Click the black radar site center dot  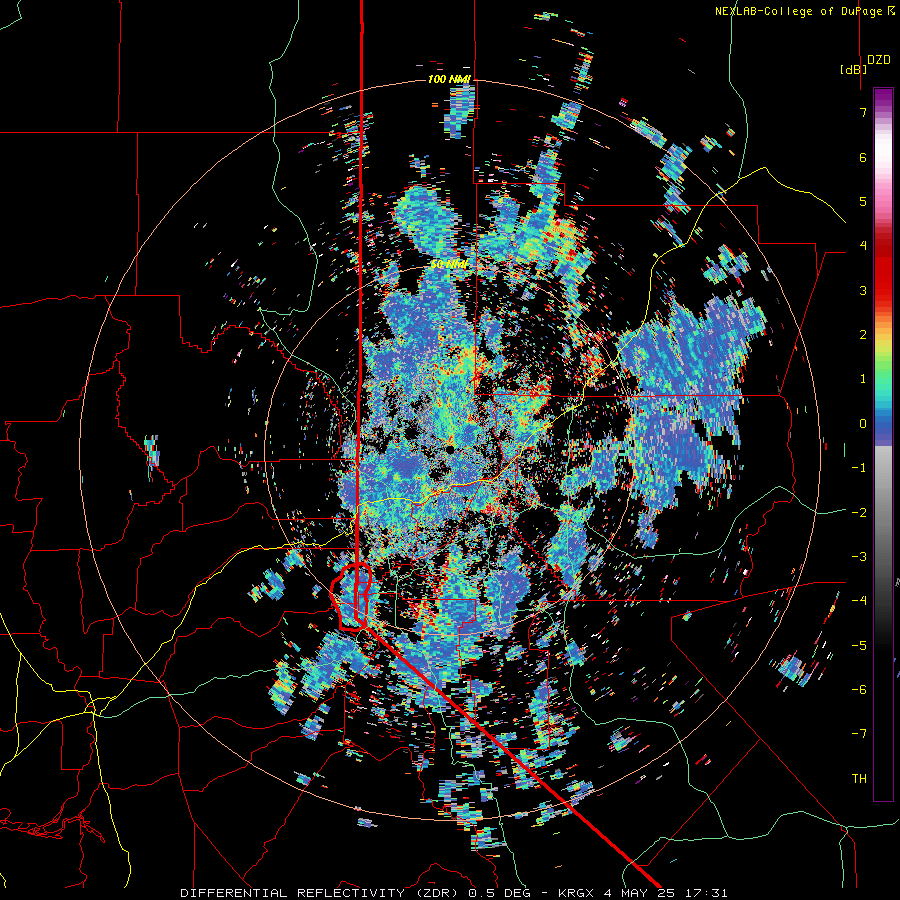pos(450,449)
